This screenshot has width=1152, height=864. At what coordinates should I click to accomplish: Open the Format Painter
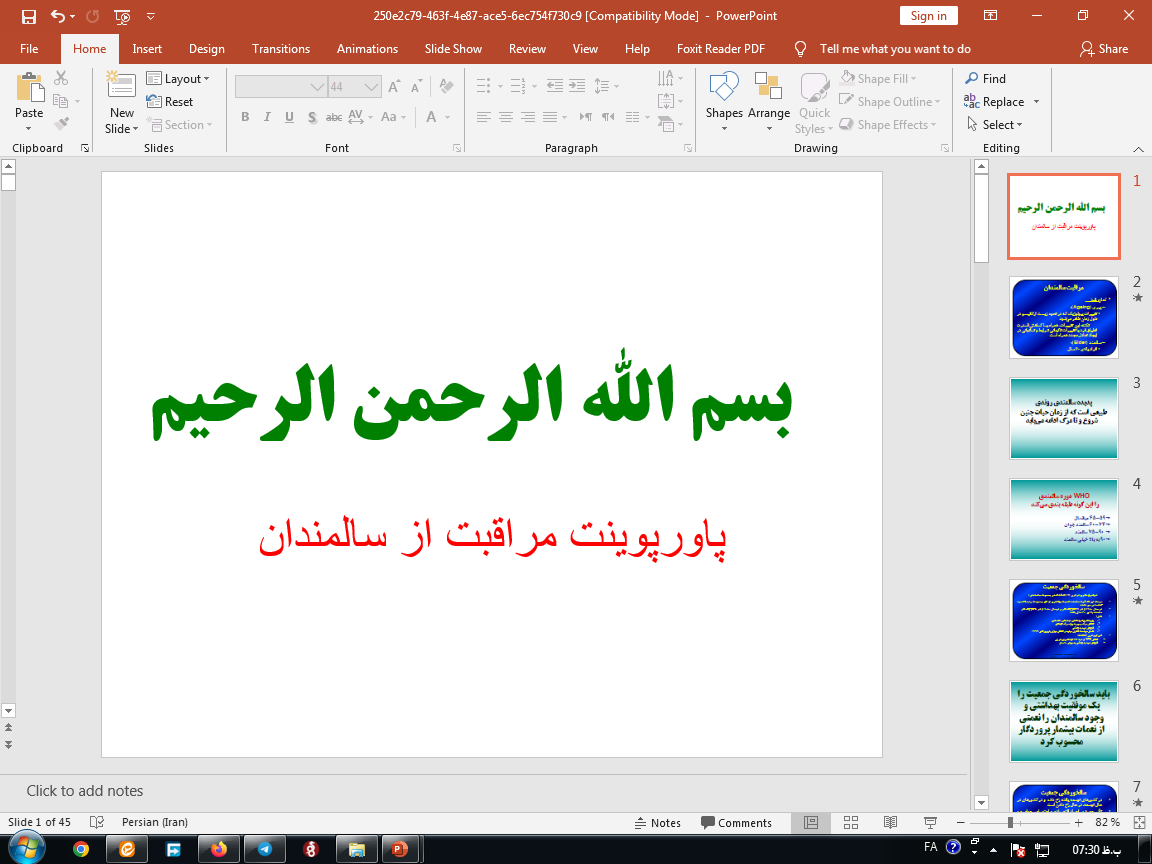tap(60, 123)
